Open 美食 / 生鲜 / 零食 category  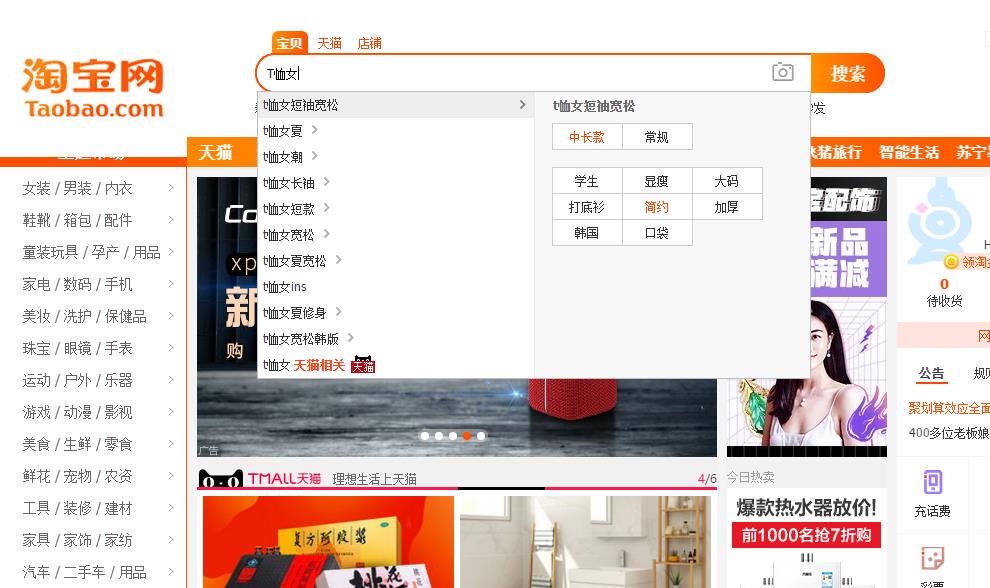pyautogui.click(x=78, y=444)
